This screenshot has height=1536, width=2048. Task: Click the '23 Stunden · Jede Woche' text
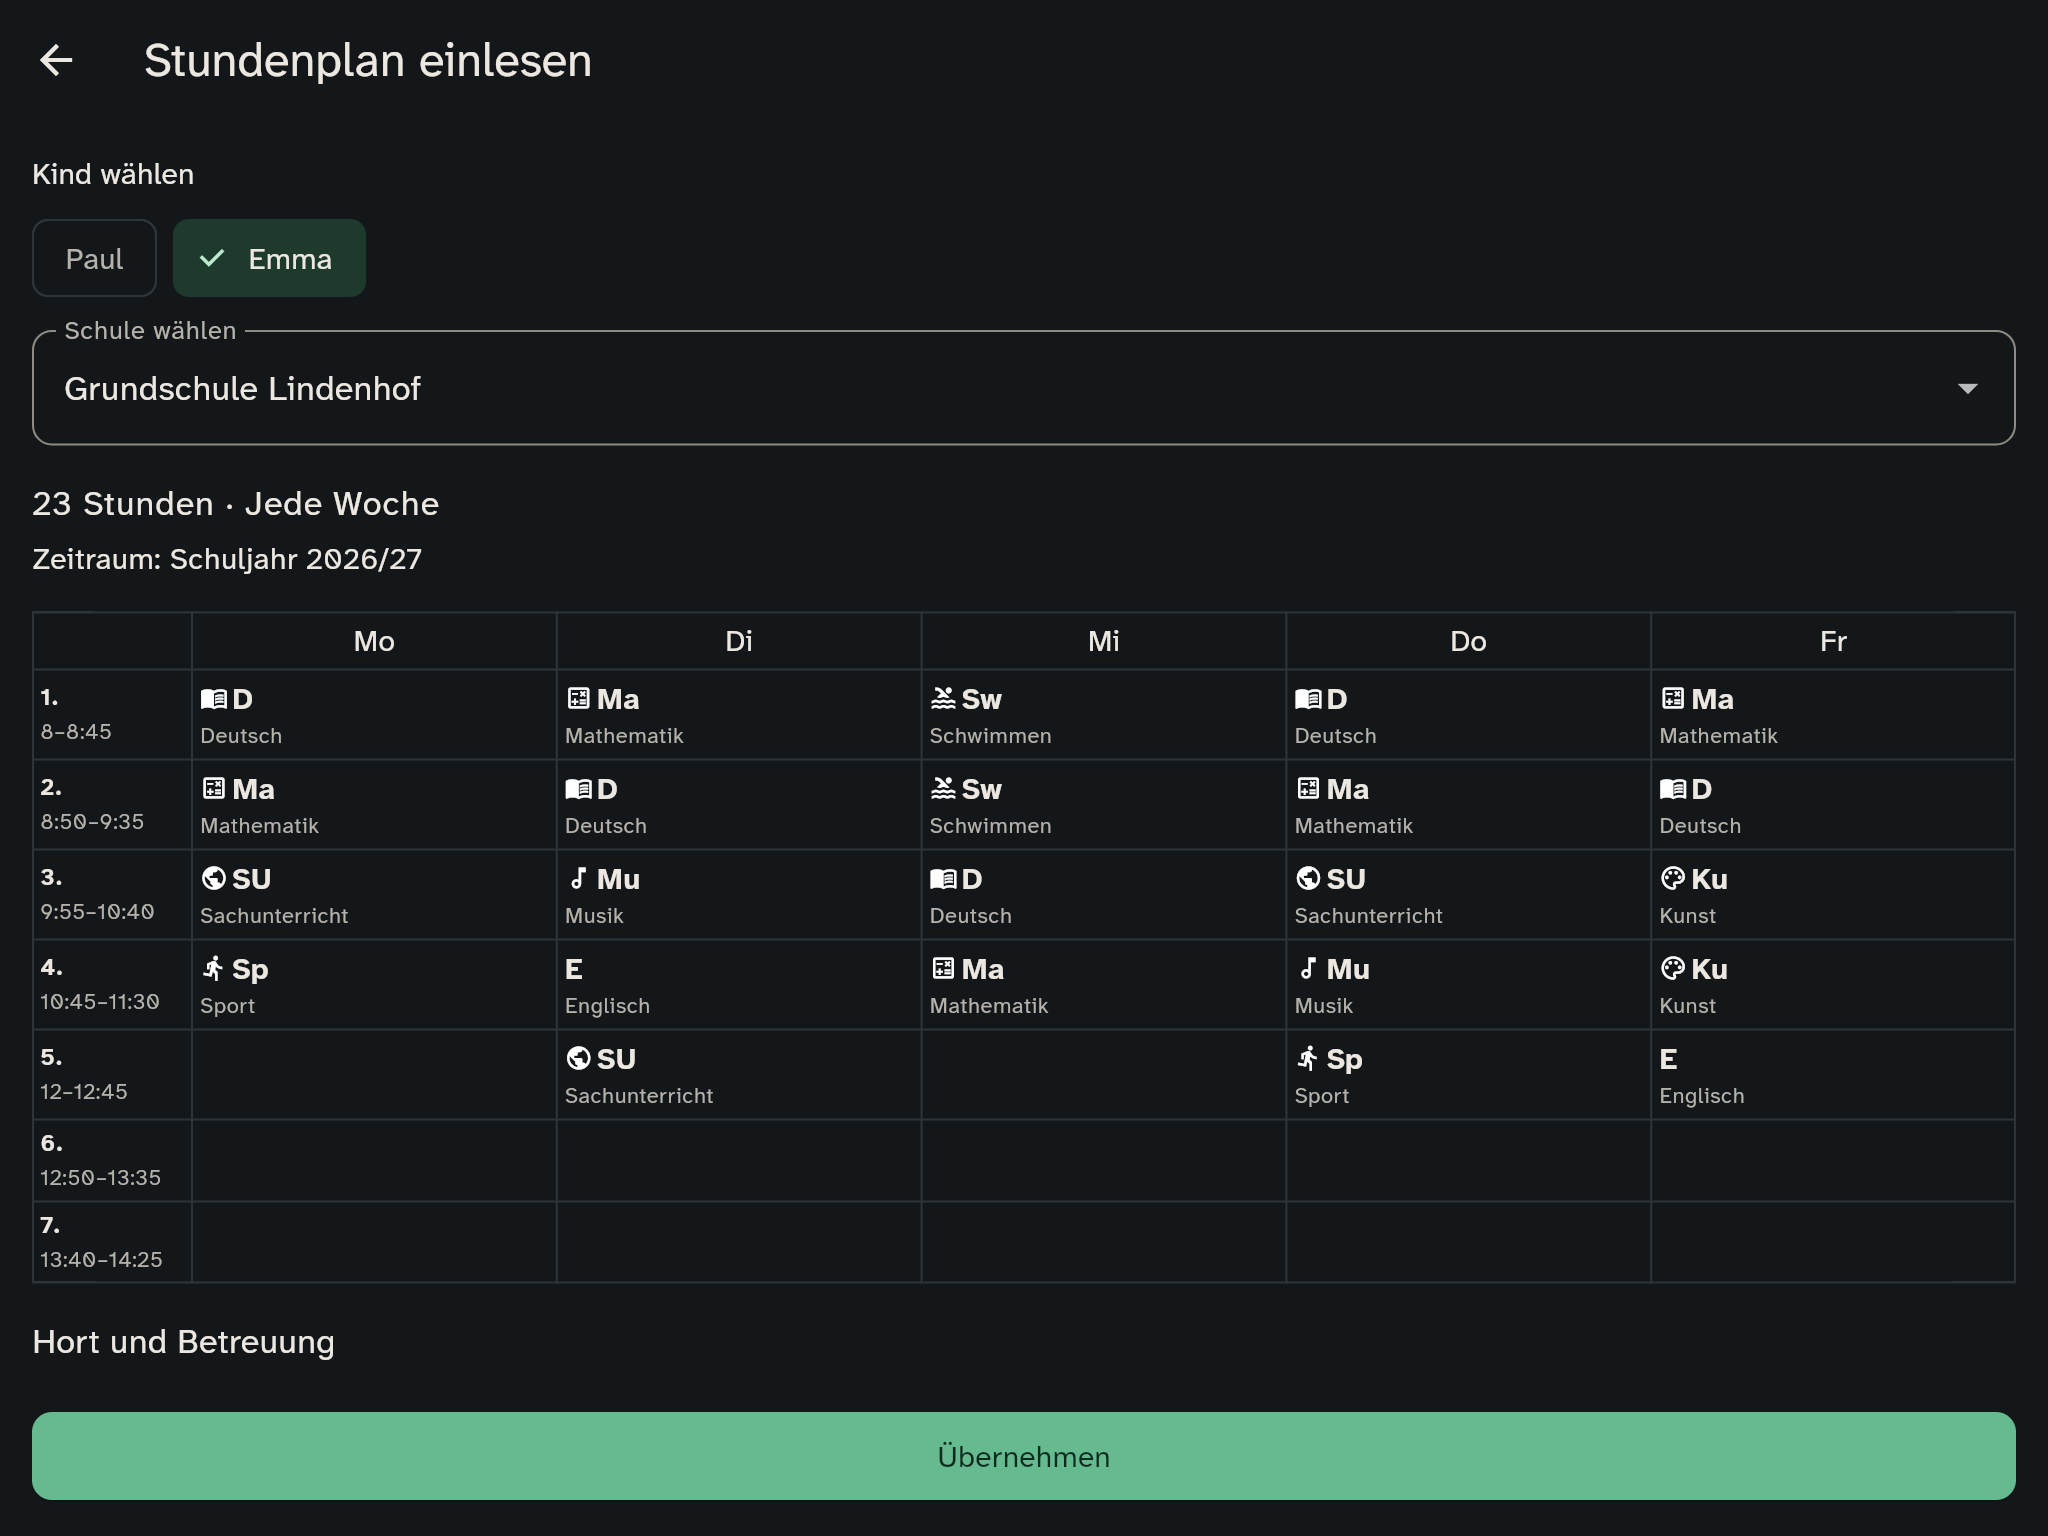point(235,504)
